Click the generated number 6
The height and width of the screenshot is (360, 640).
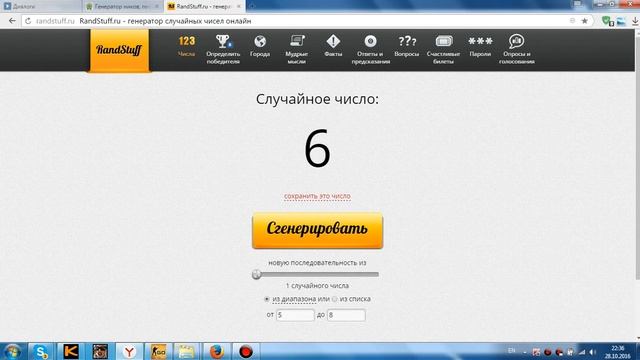[x=317, y=148]
